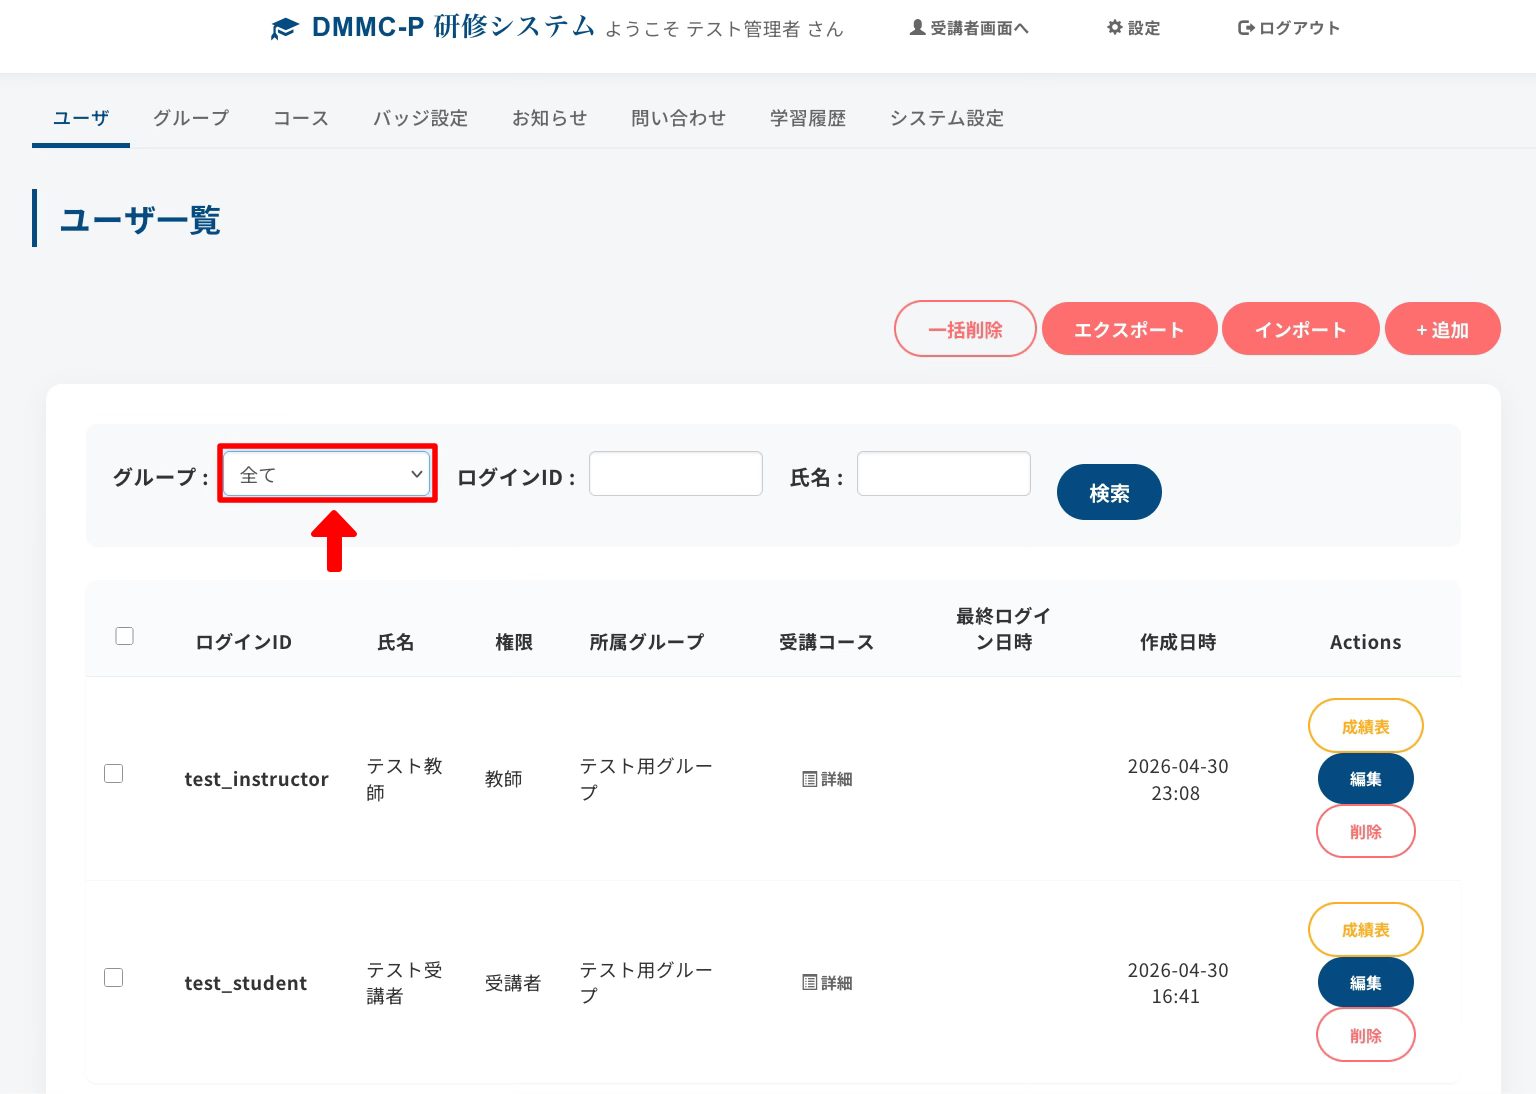Go to the 学習履歴 tab
Screen dimensions: 1536x1094
coord(807,118)
